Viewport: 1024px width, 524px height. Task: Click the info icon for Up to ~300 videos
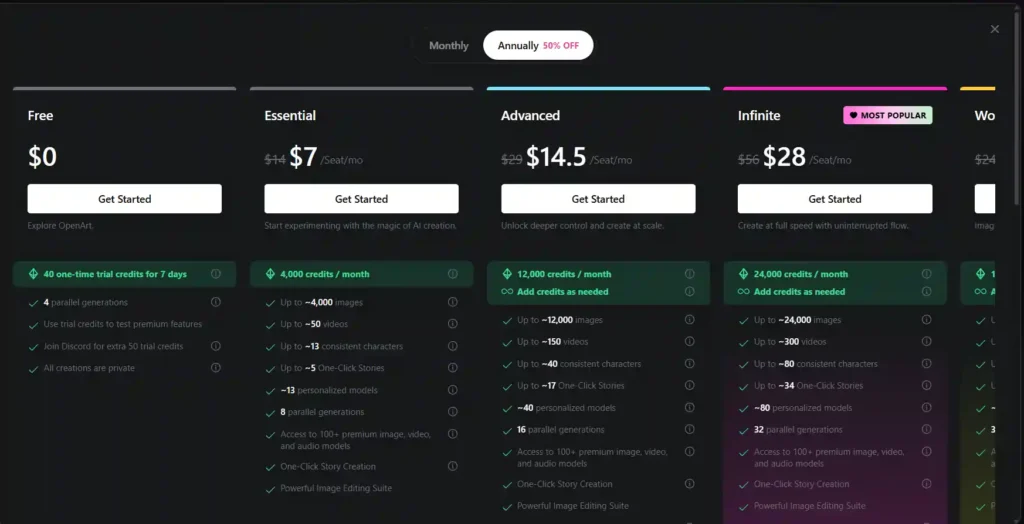(926, 341)
